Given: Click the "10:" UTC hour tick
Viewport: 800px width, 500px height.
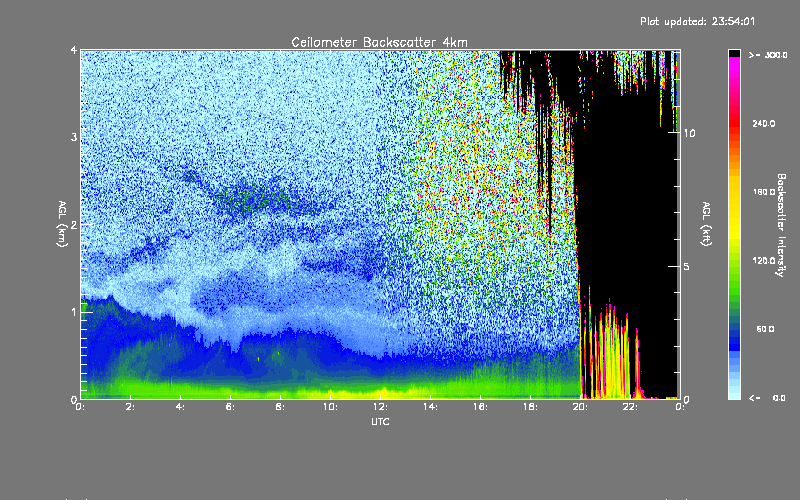Looking at the screenshot, I should click(x=330, y=407).
